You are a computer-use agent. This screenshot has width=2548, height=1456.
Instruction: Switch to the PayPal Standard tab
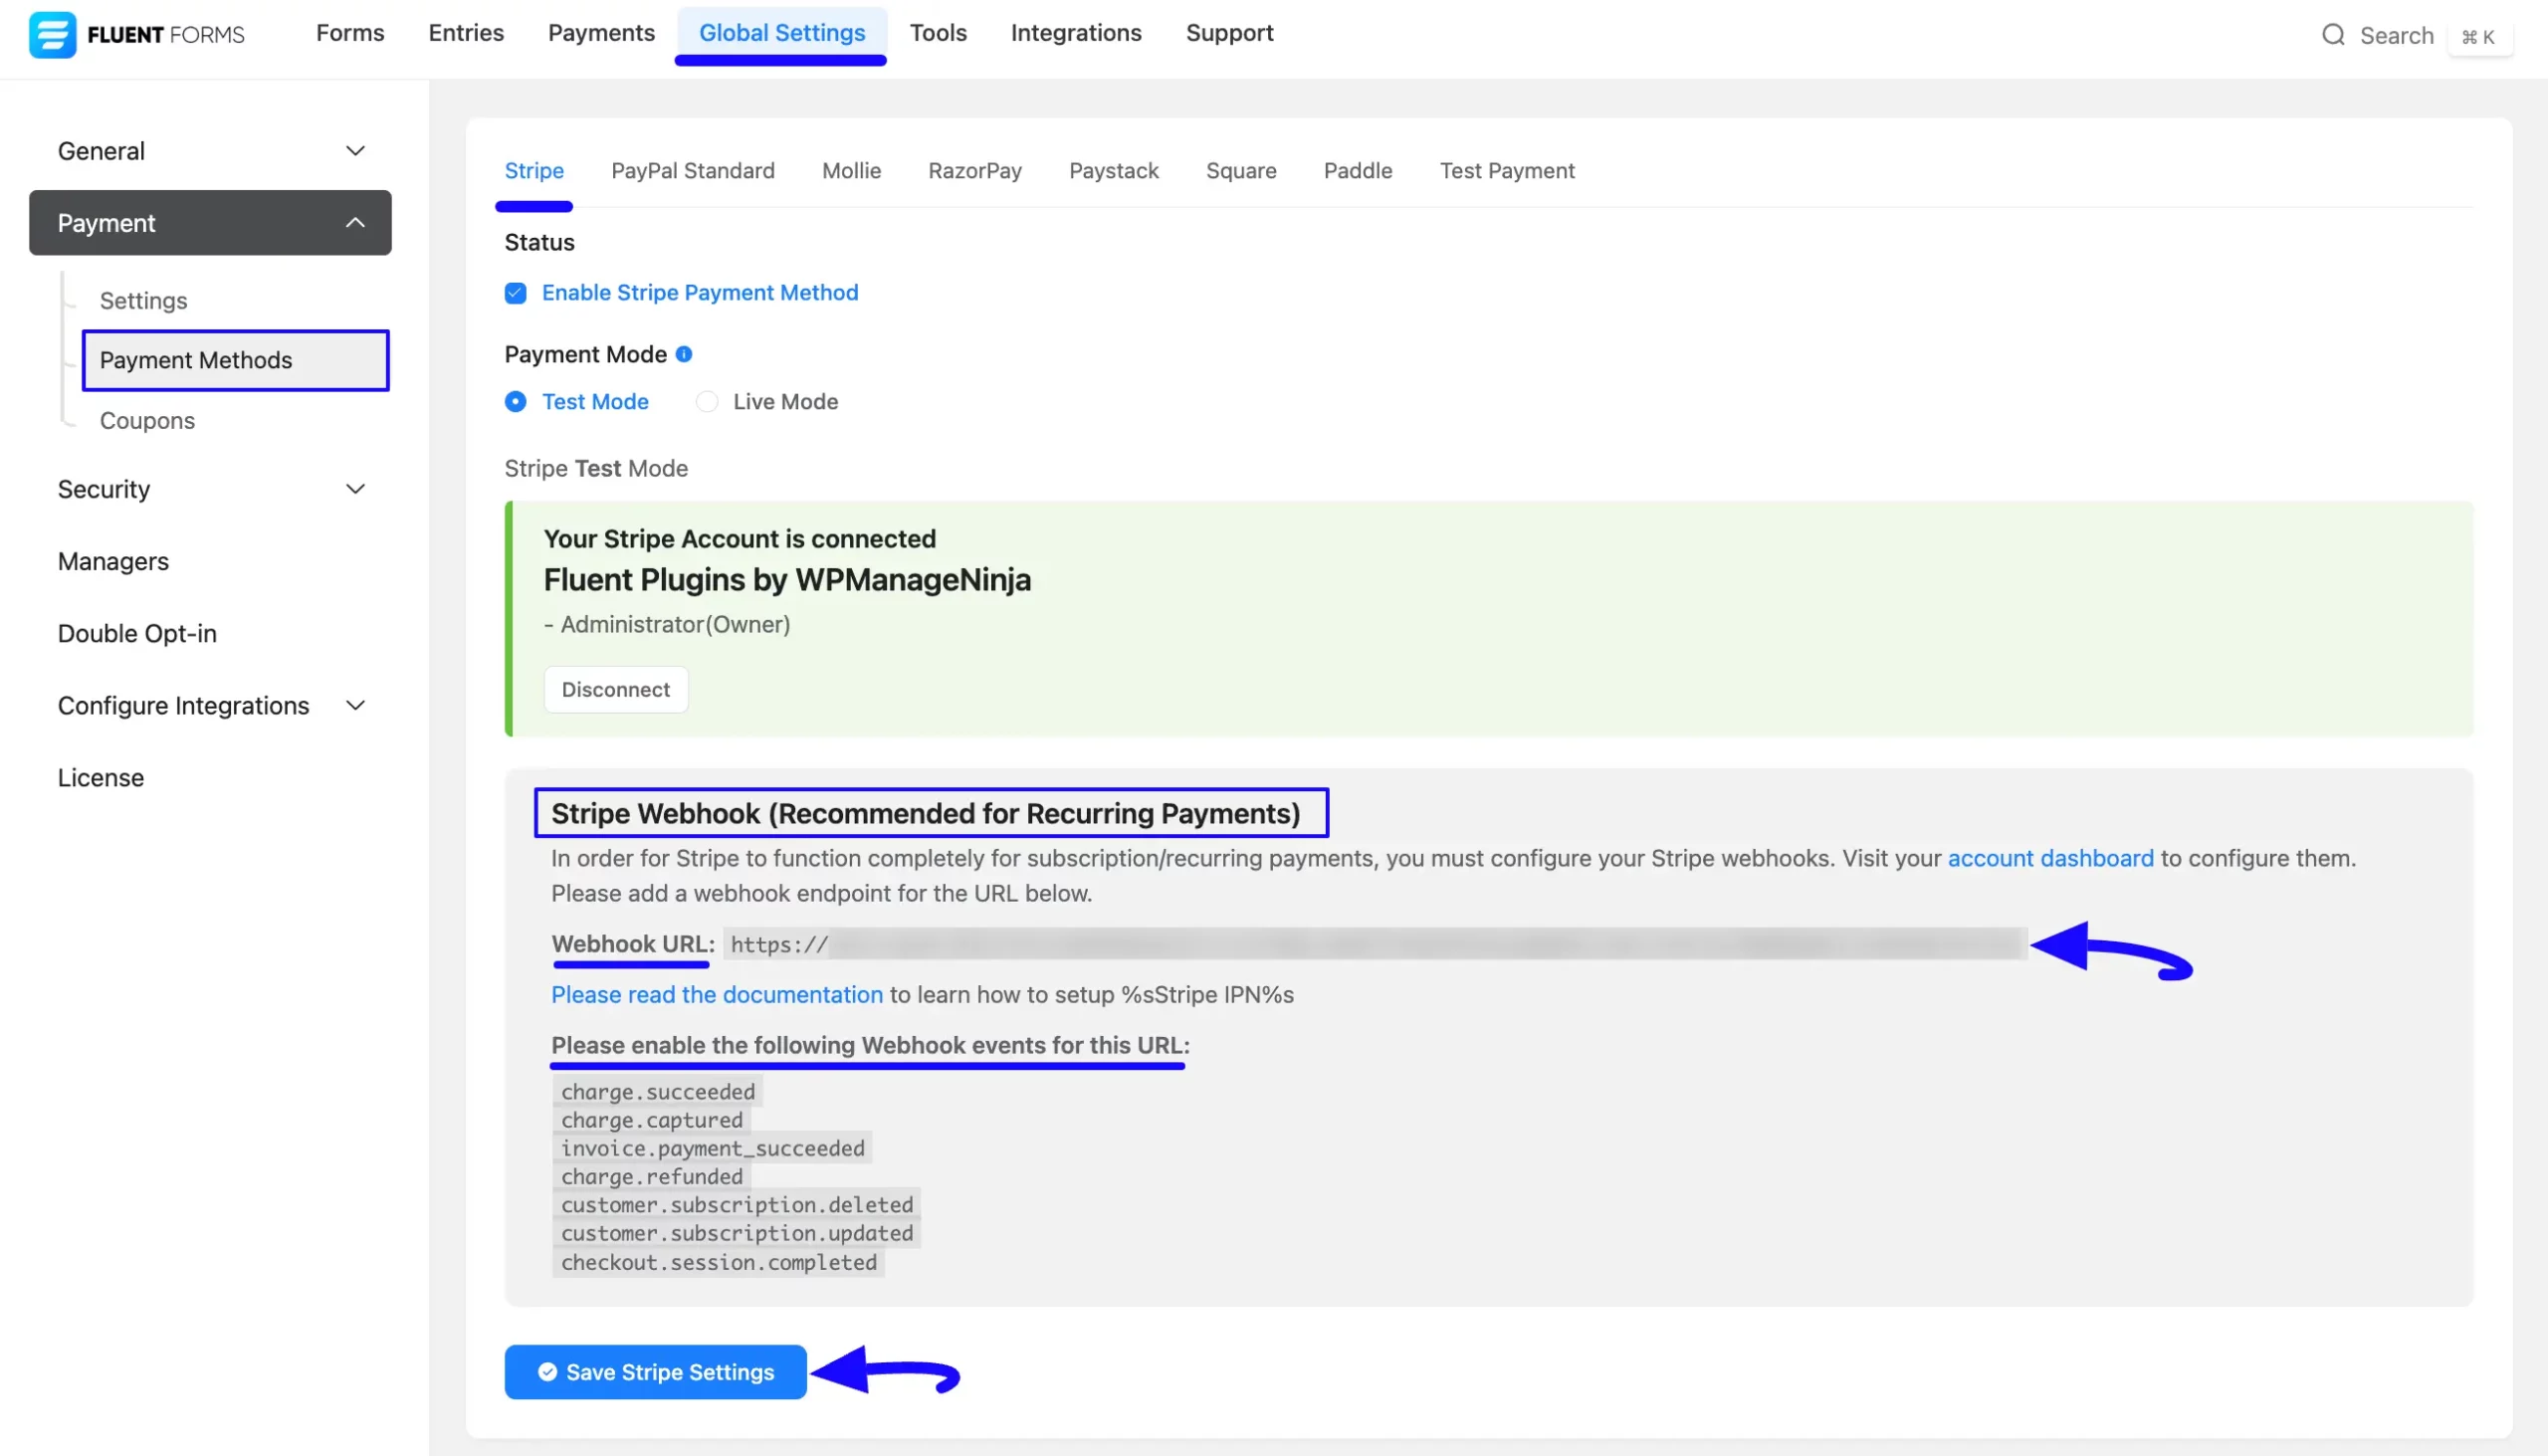pos(693,171)
